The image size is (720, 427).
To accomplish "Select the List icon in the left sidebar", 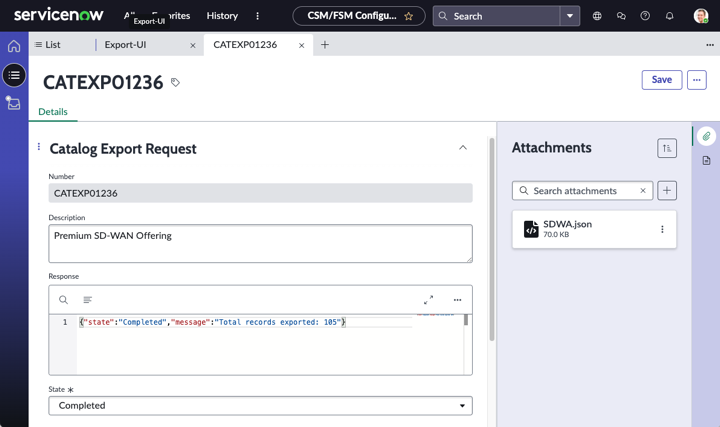I will click(x=14, y=75).
